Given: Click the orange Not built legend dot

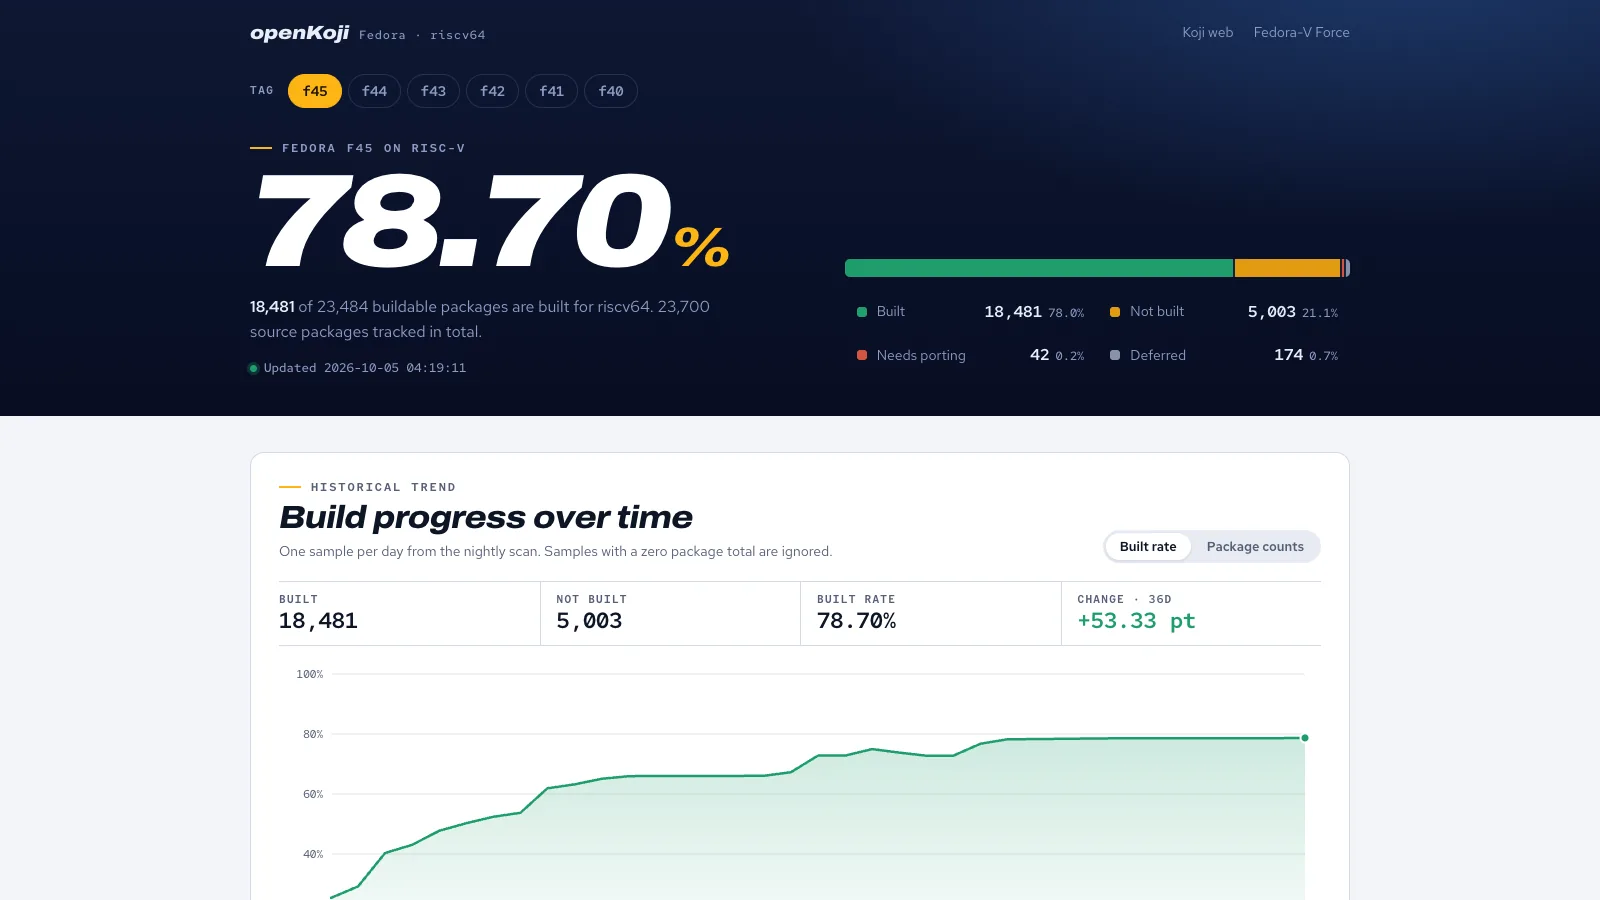Looking at the screenshot, I should pos(1115,312).
